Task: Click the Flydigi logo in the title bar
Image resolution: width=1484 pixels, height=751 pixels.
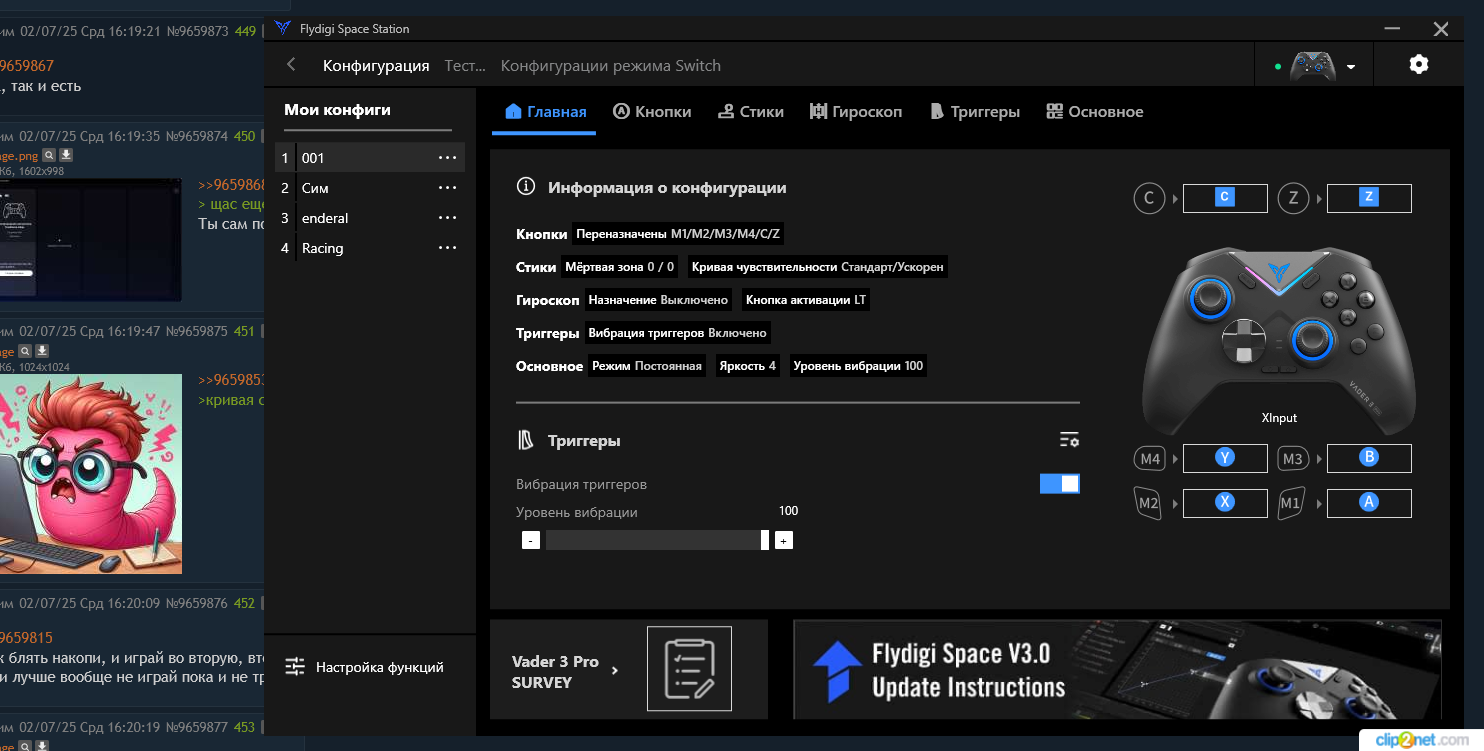Action: [283, 29]
